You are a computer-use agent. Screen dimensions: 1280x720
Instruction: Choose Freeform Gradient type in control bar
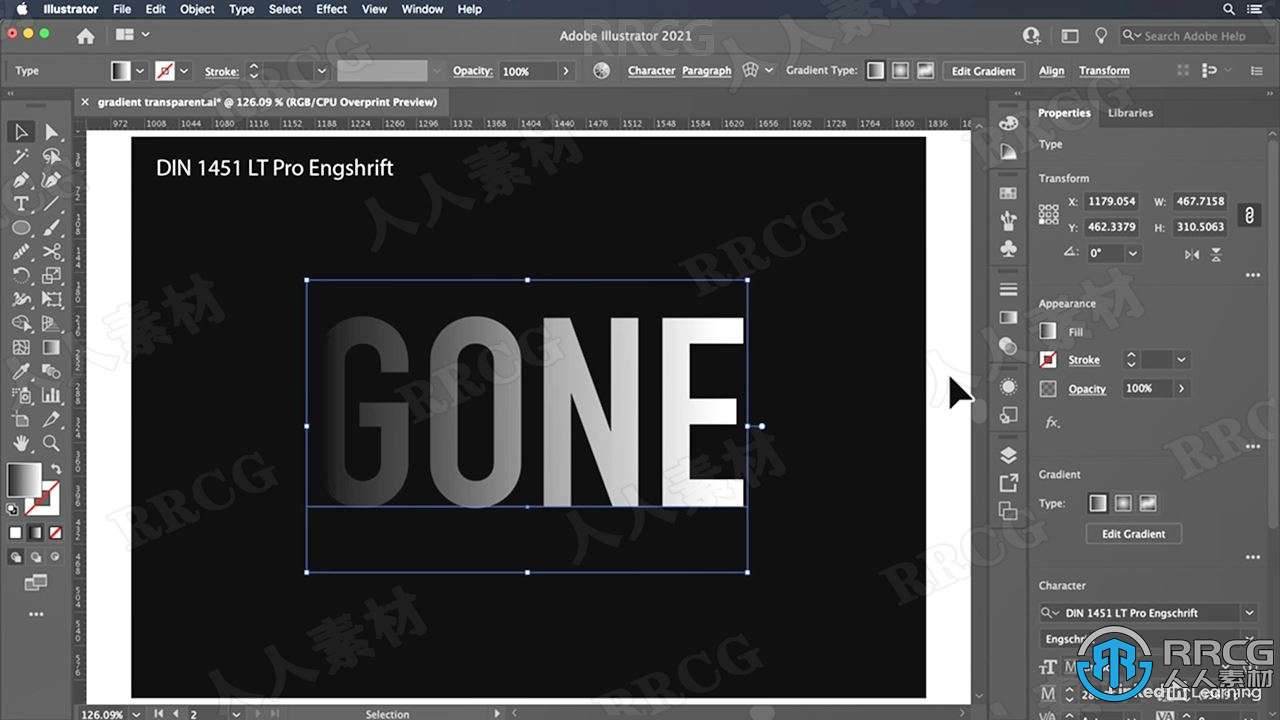(925, 71)
